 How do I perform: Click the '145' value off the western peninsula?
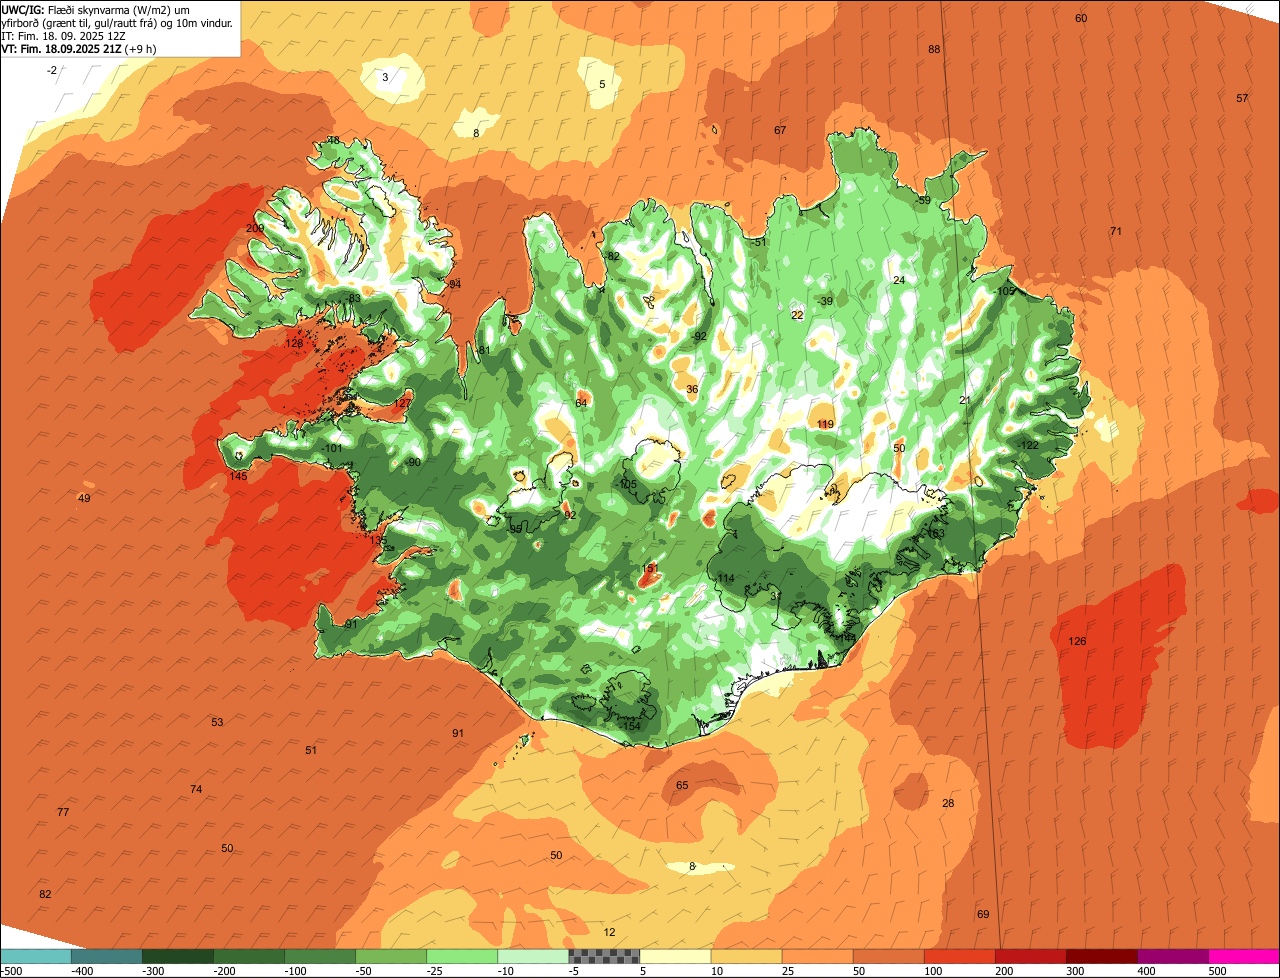tap(238, 477)
